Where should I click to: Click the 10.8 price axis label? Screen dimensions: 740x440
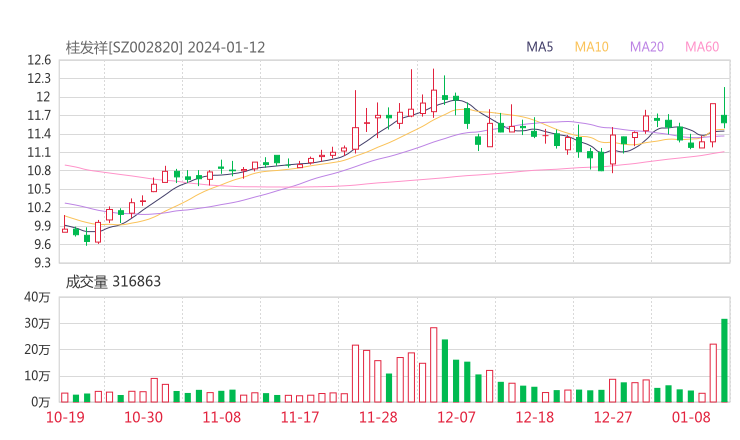[39, 170]
